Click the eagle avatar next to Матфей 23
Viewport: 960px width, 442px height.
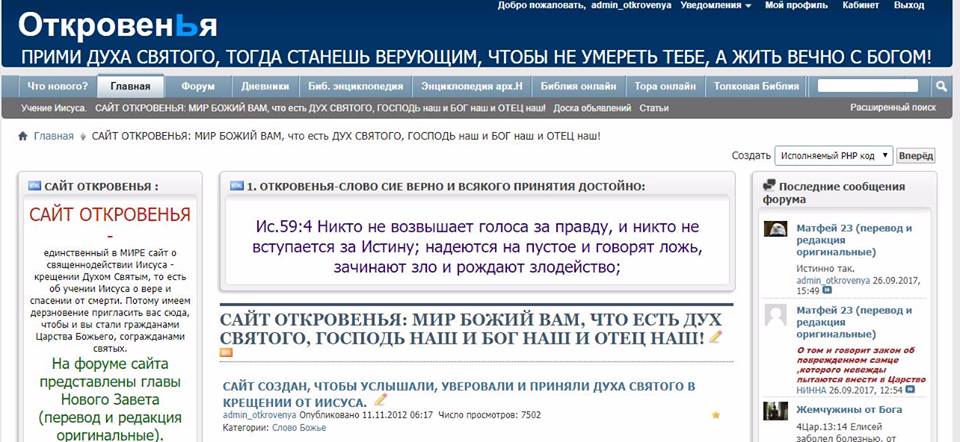point(775,229)
